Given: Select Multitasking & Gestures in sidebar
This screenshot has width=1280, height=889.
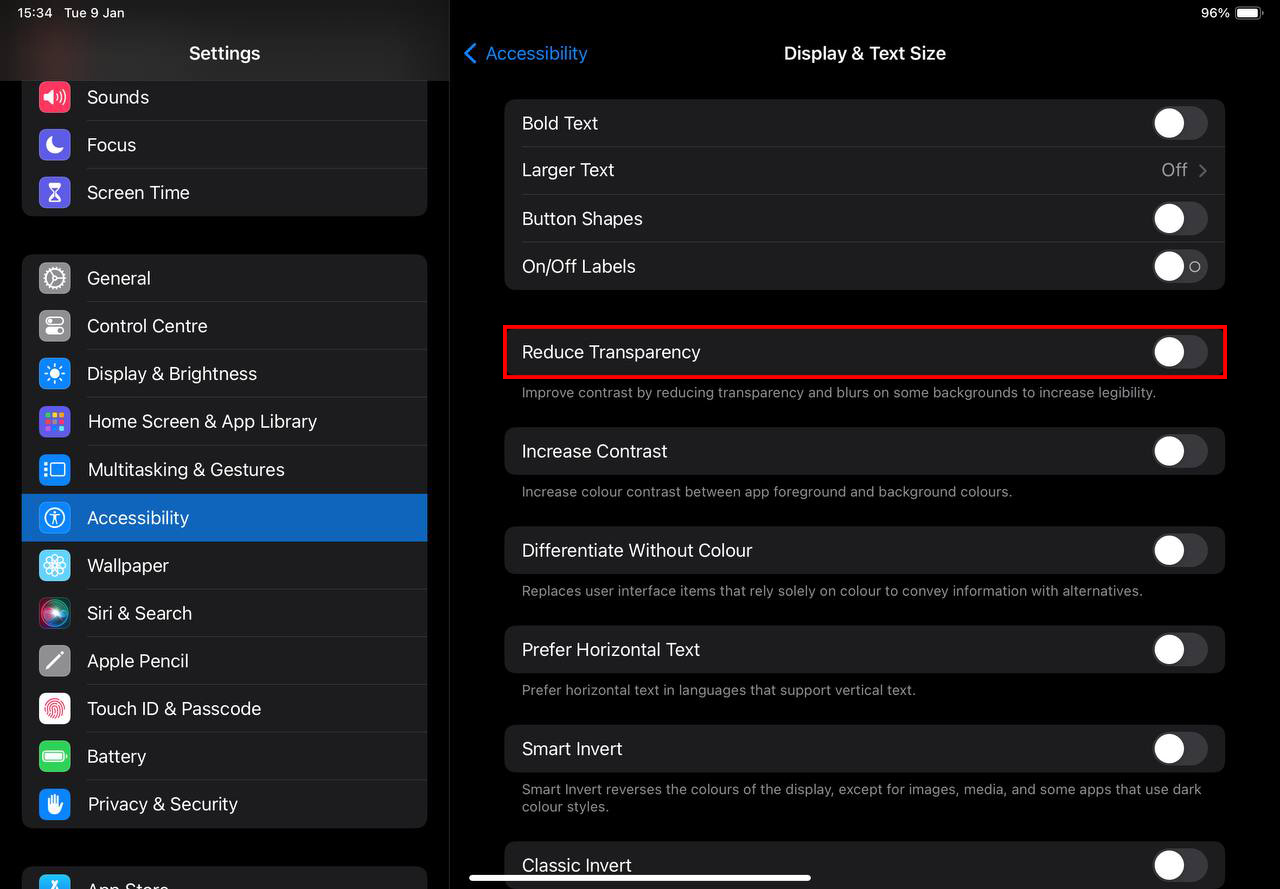Looking at the screenshot, I should point(186,470).
